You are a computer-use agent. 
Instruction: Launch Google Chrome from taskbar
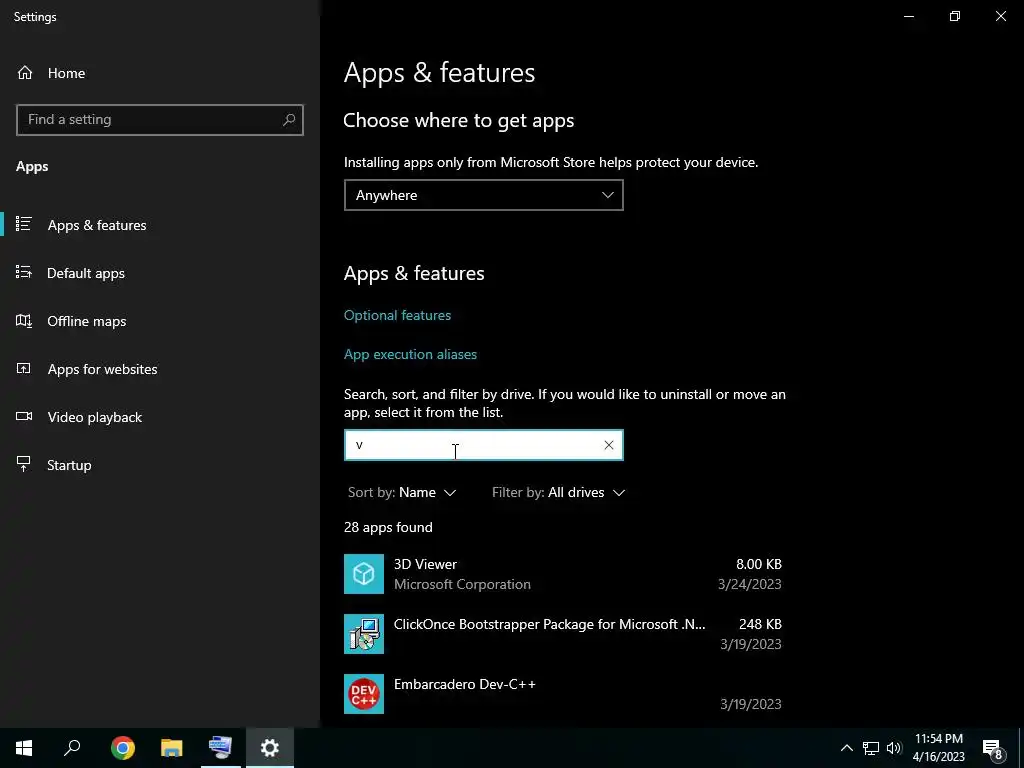click(x=123, y=748)
